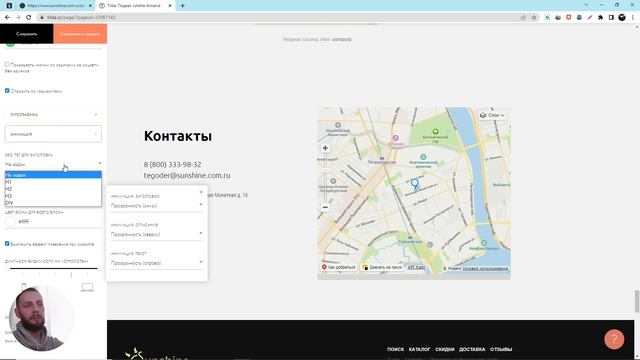The width and height of the screenshot is (640, 360).
Task: Click the orange Save and close button
Action: [80, 34]
